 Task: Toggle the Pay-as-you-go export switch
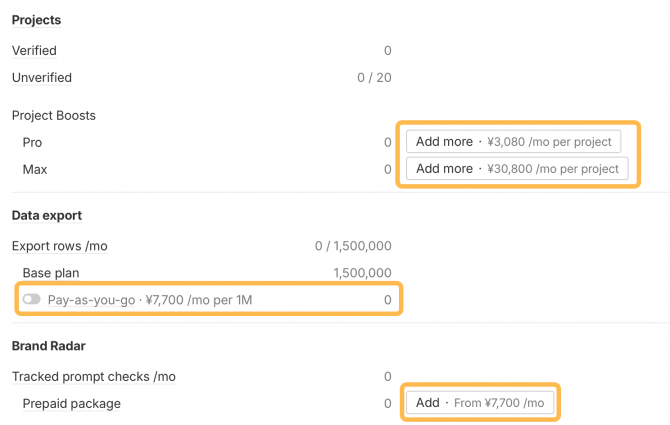pos(31,299)
